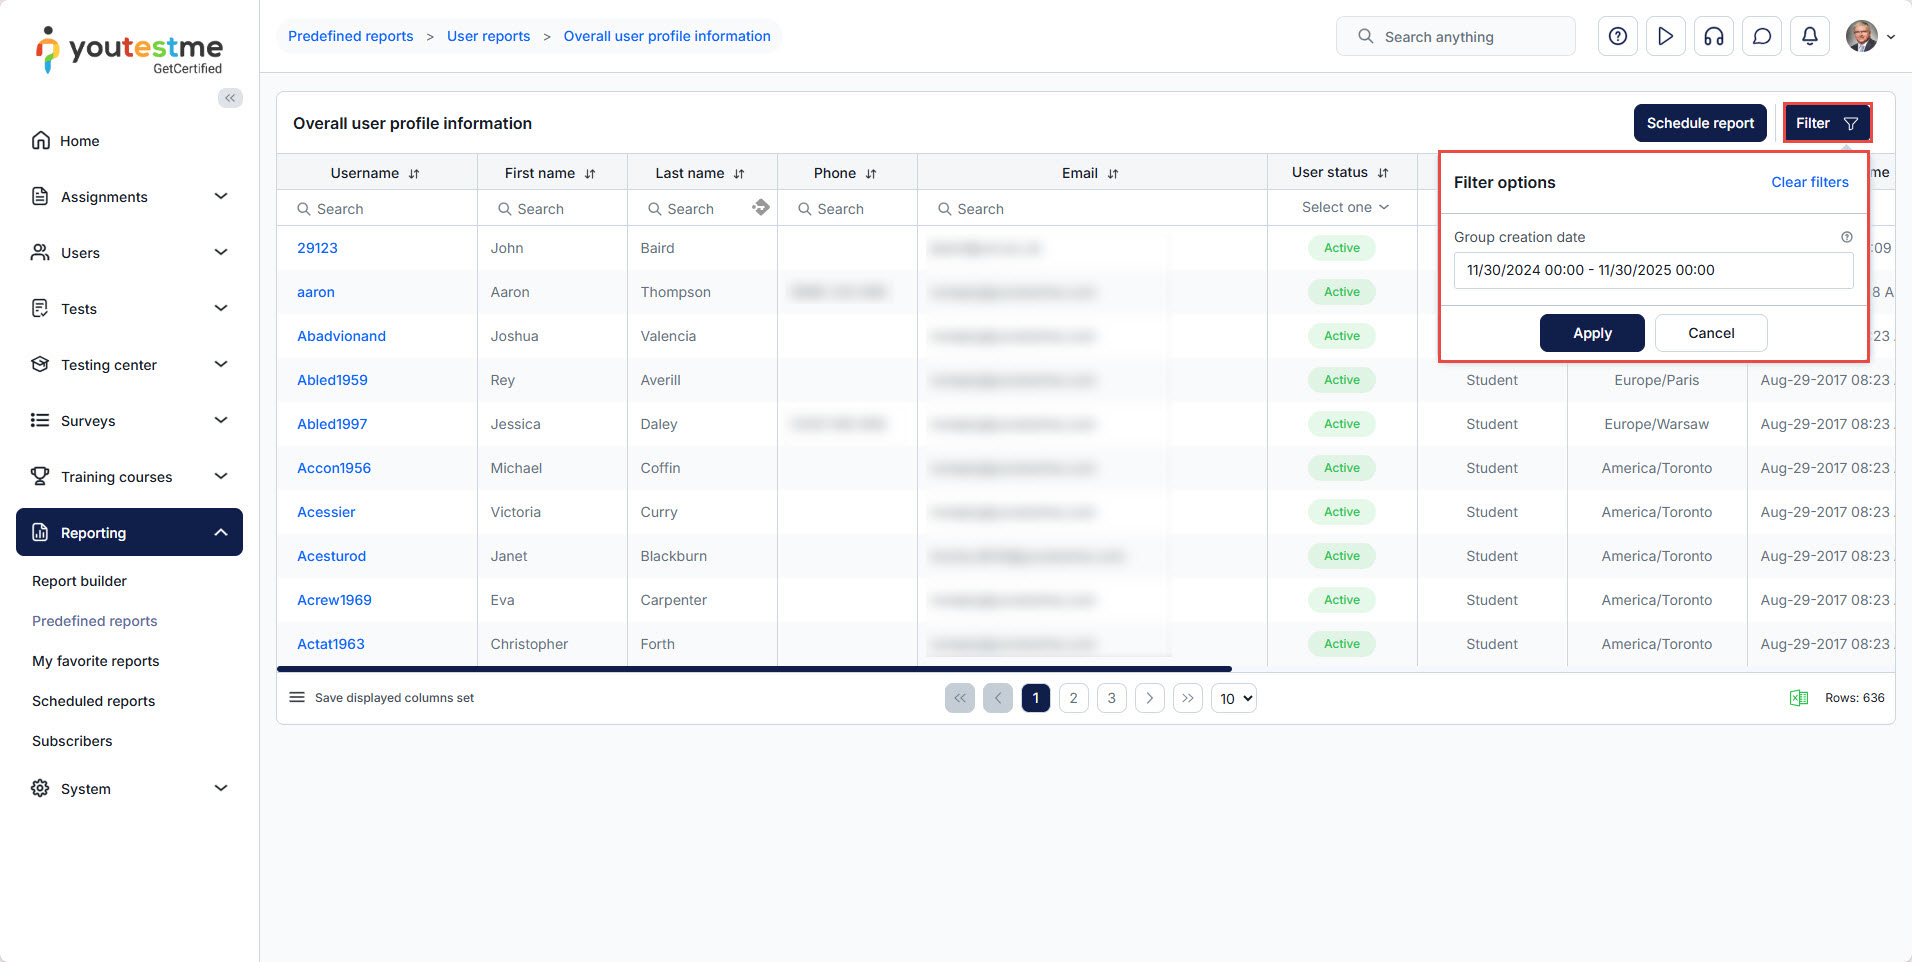The height and width of the screenshot is (962, 1912).
Task: Open the User status 'Select one' dropdown
Action: [x=1344, y=207]
